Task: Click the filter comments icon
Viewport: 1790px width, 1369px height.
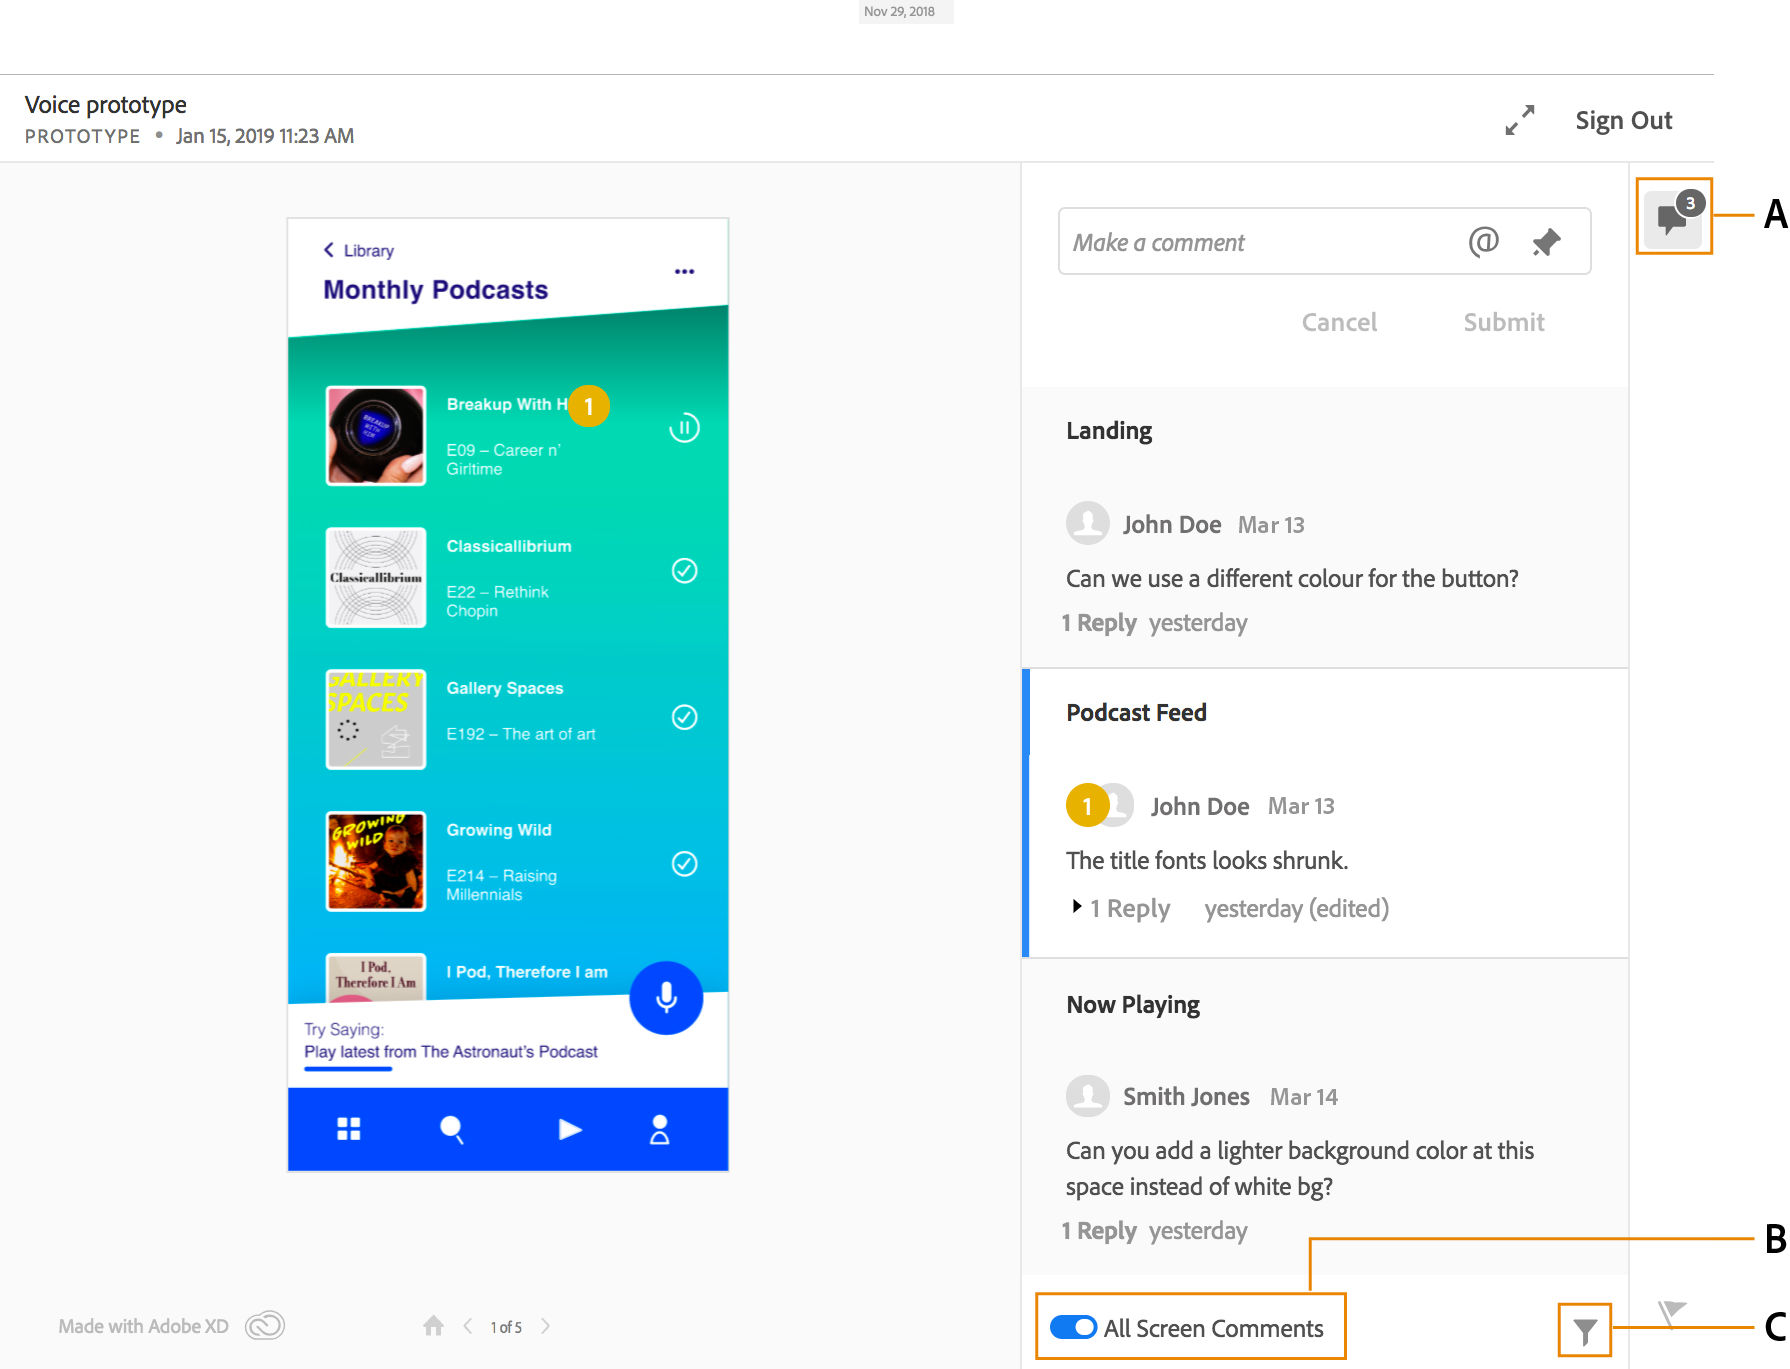Action: (1584, 1330)
